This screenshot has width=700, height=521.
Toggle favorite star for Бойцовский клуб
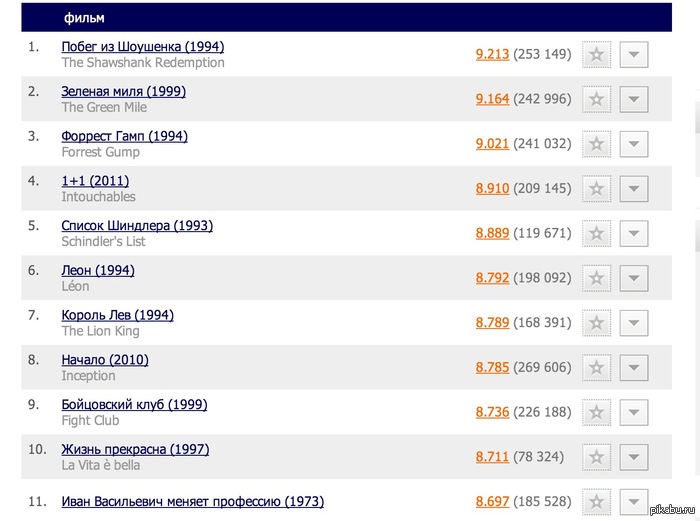pos(596,413)
